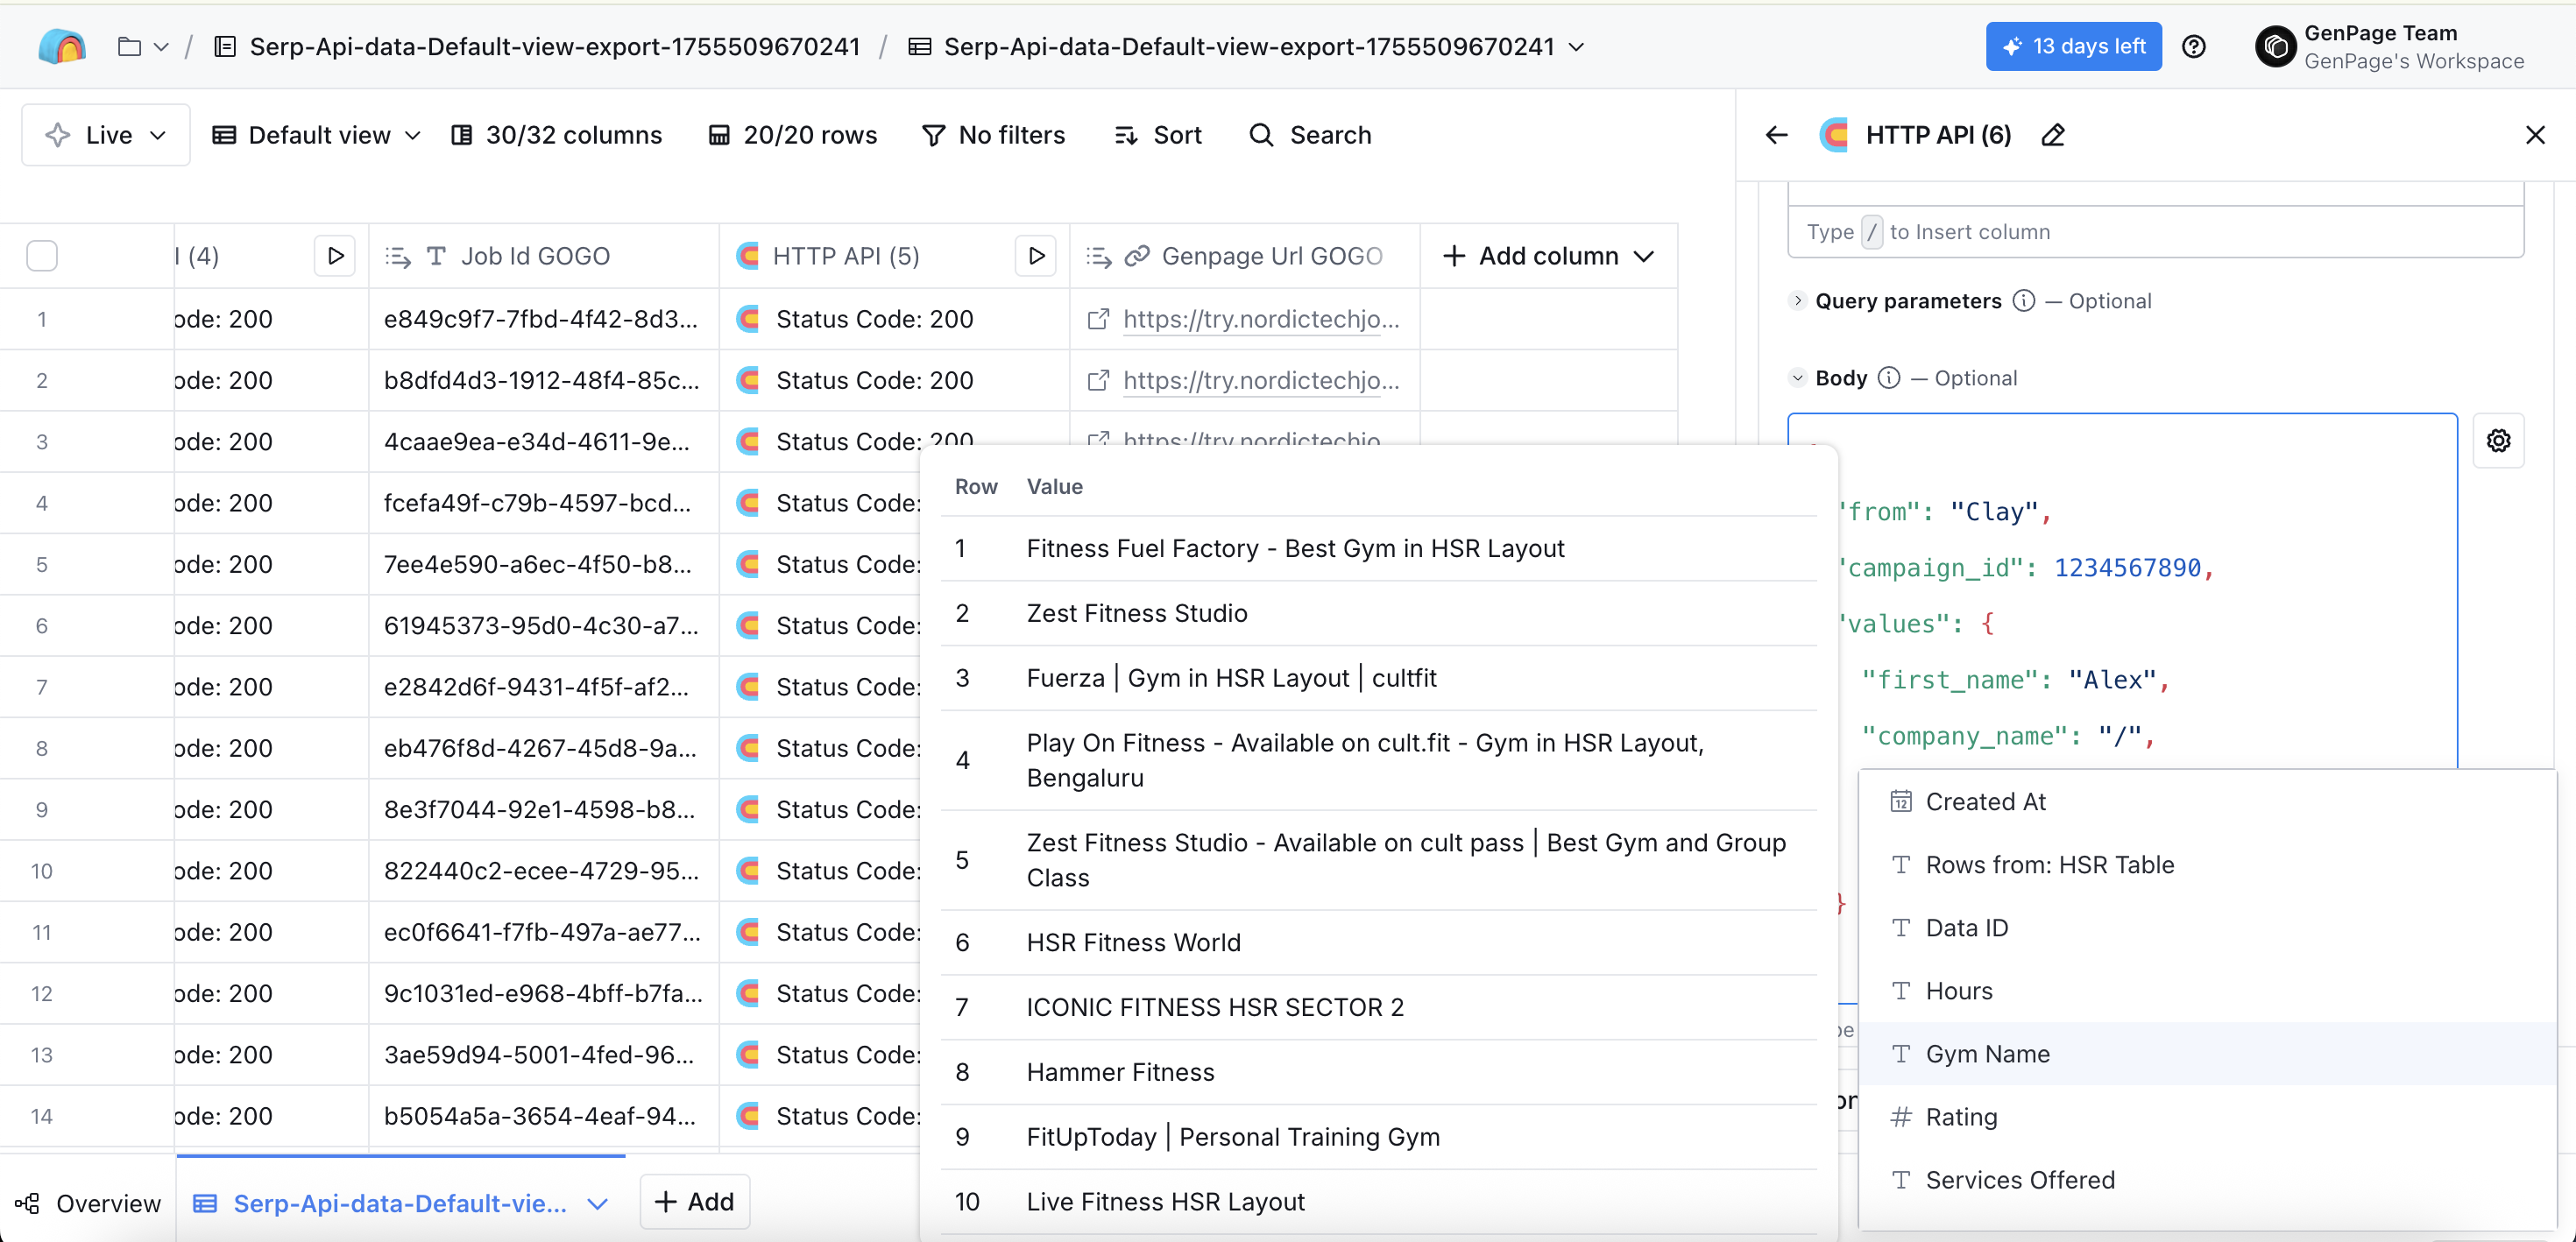This screenshot has height=1242, width=2576.
Task: Show info for Query parameters
Action: click(x=2024, y=300)
